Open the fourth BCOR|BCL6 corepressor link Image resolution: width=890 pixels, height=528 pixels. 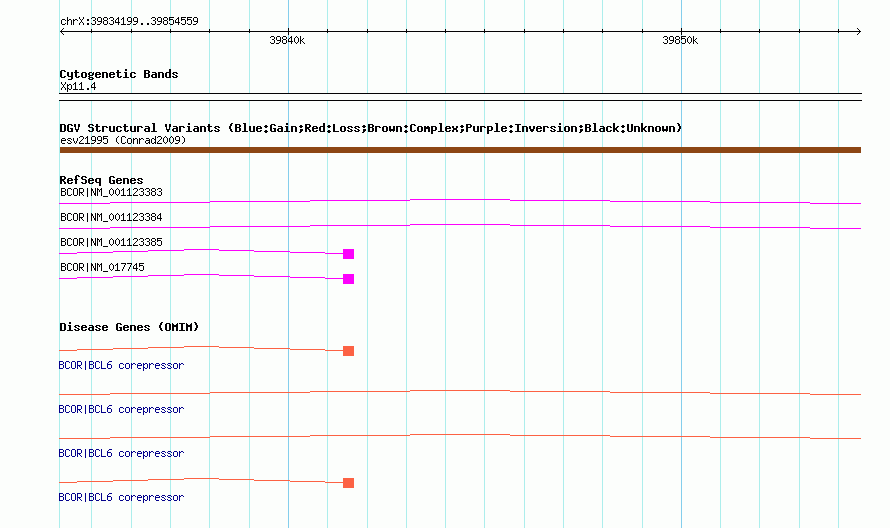[x=121, y=497]
